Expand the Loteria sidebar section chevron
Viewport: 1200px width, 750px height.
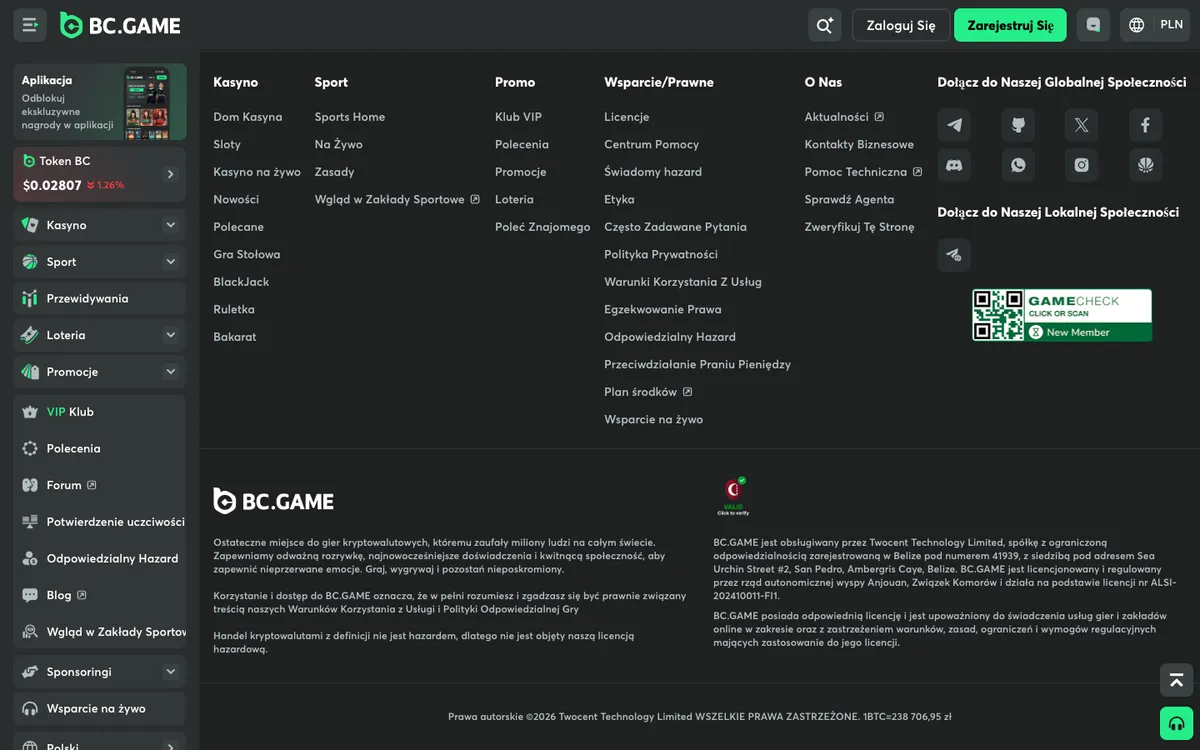pos(170,335)
